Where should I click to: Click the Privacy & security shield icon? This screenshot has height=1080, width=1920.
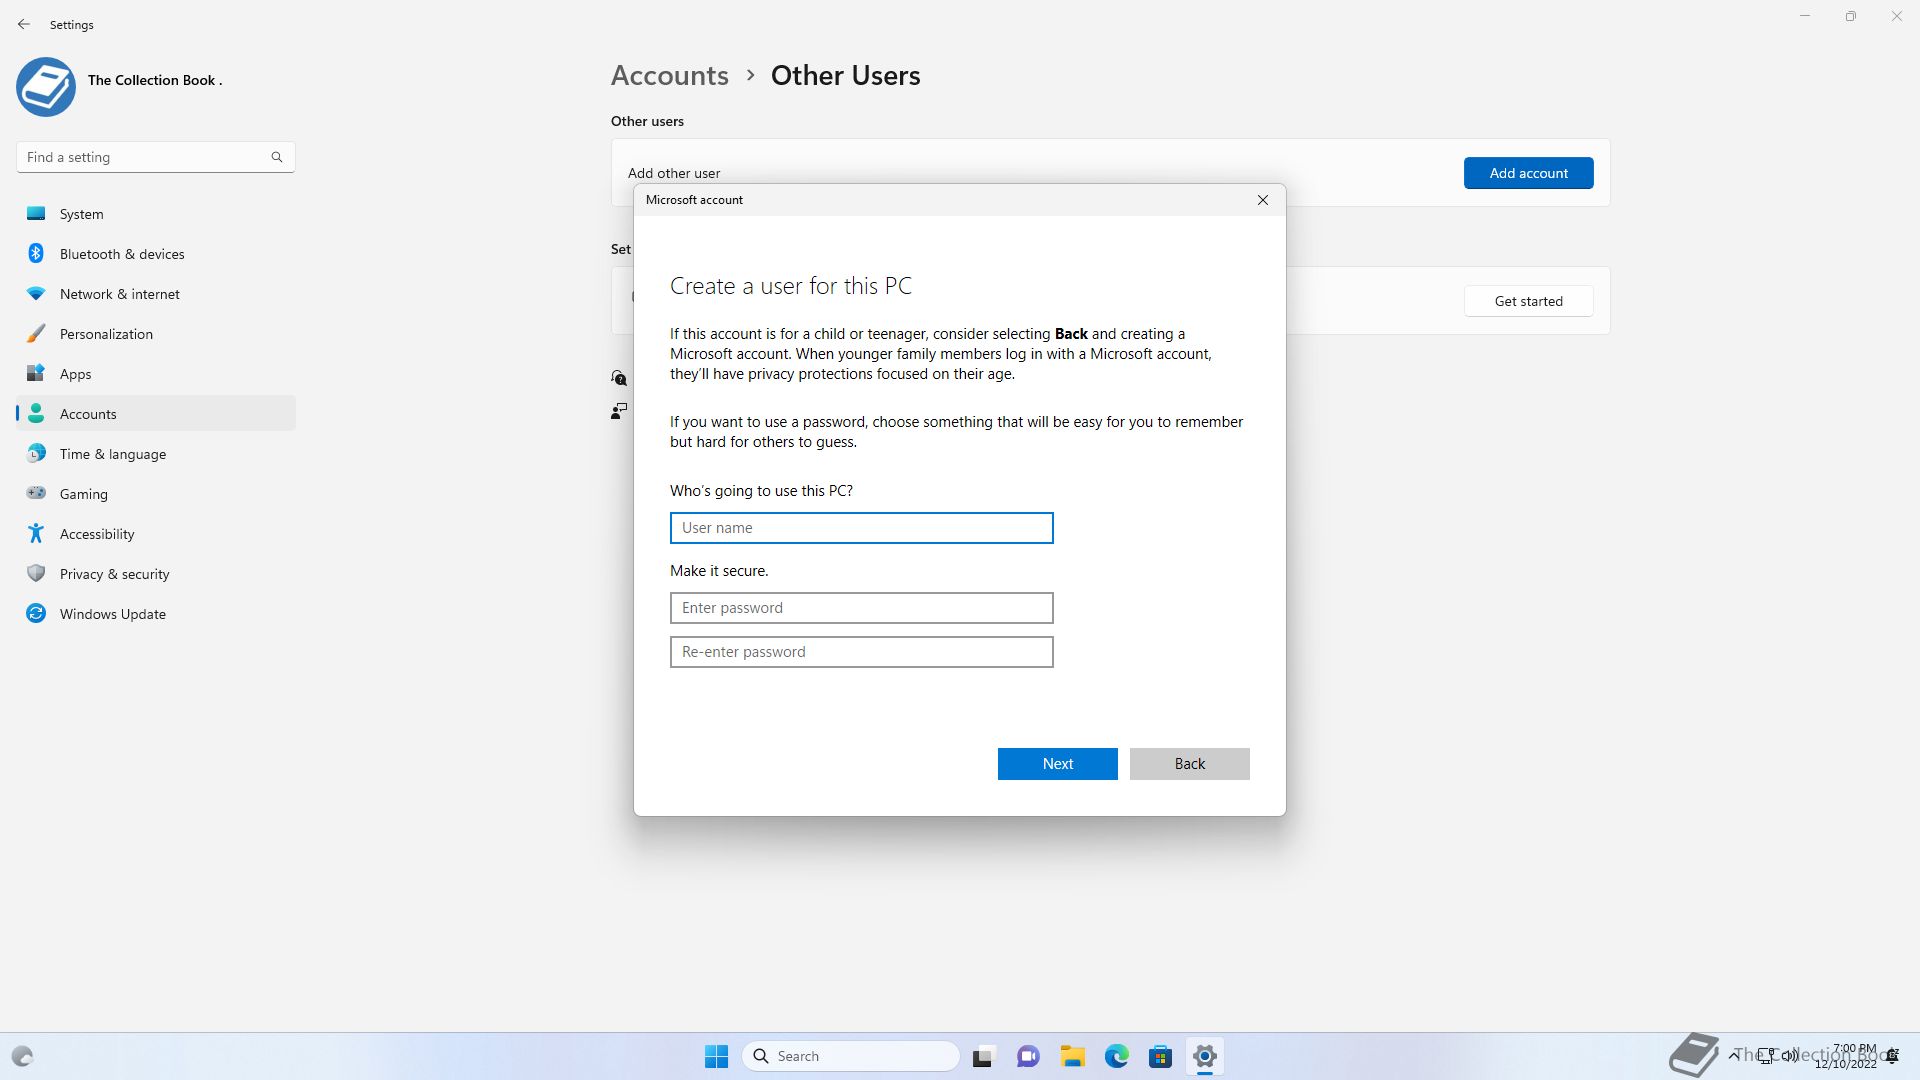36,573
